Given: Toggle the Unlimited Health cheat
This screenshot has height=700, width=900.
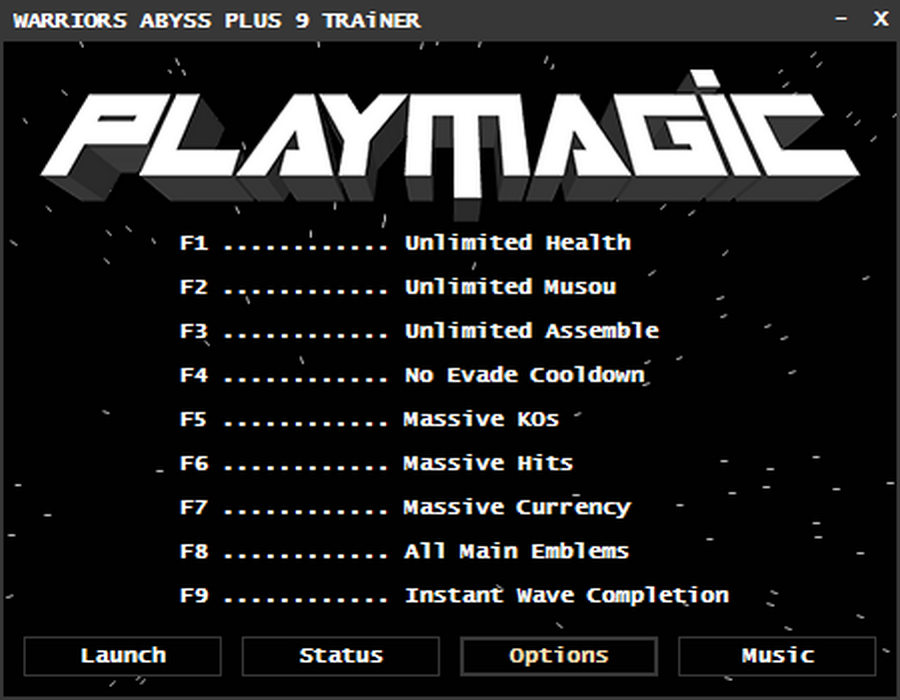Looking at the screenshot, I should point(517,242).
